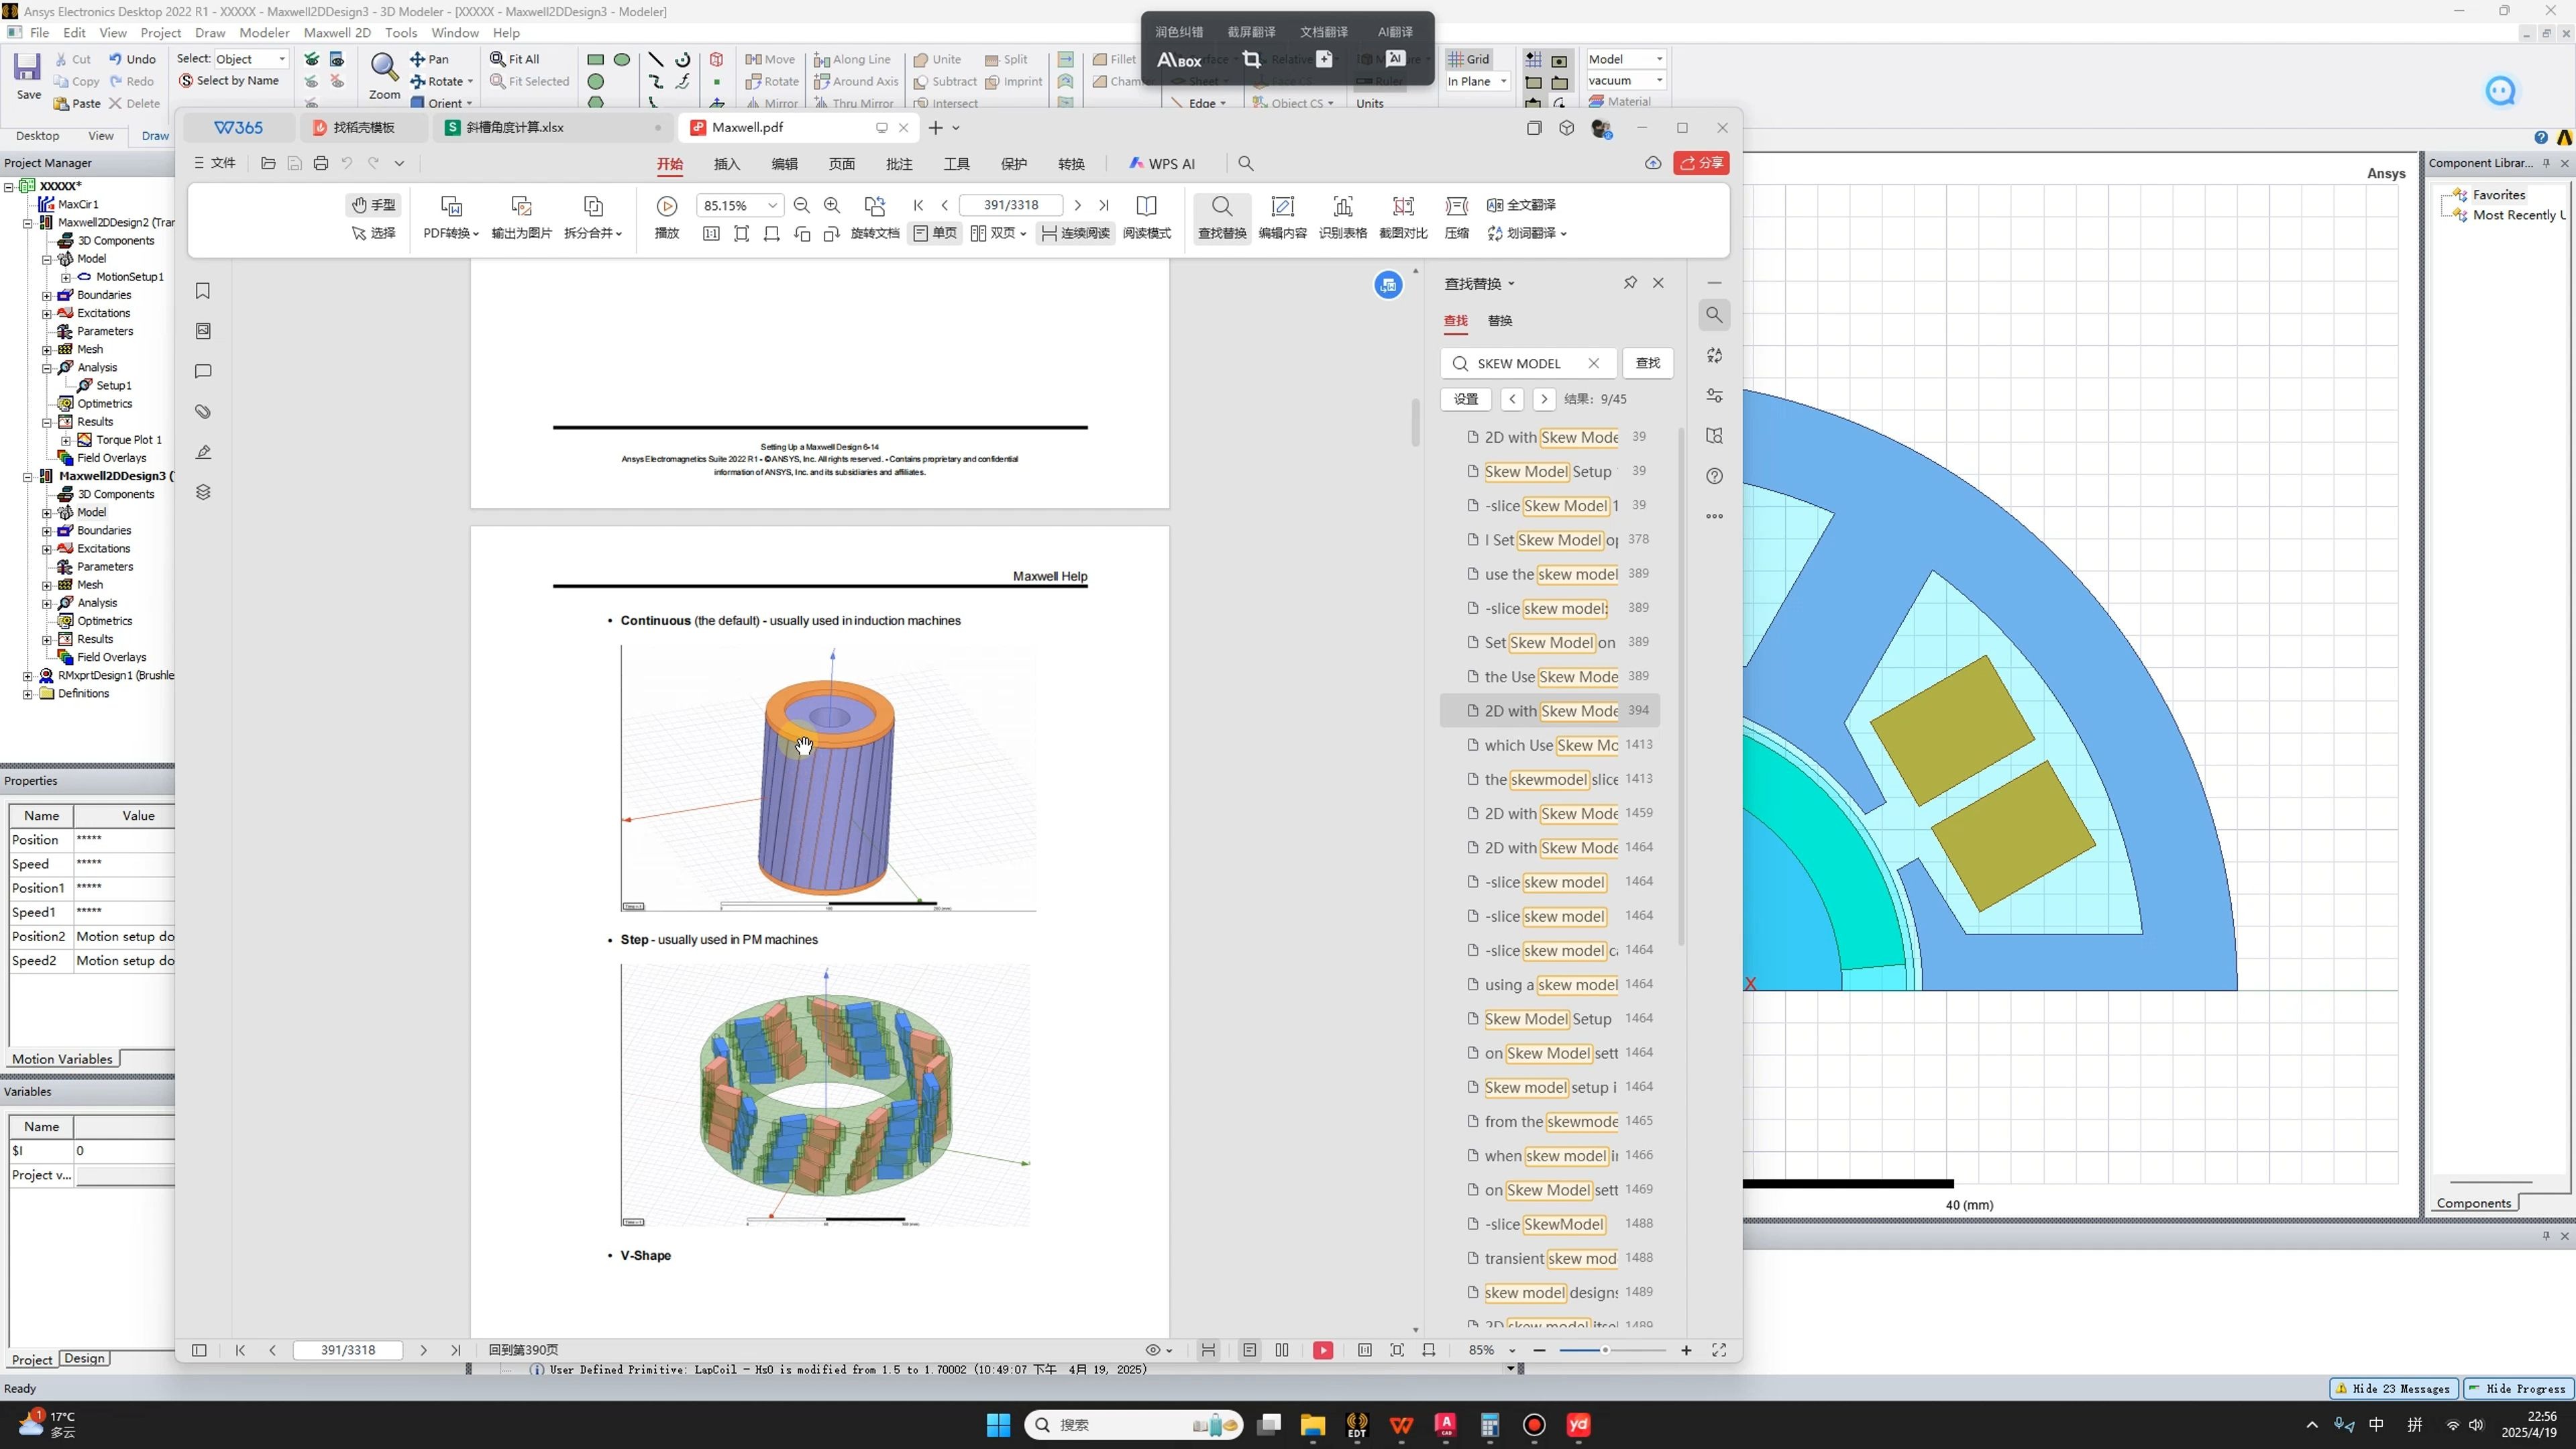Click Fit All in Ansys toolbar
The width and height of the screenshot is (2576, 1449).
click(514, 59)
